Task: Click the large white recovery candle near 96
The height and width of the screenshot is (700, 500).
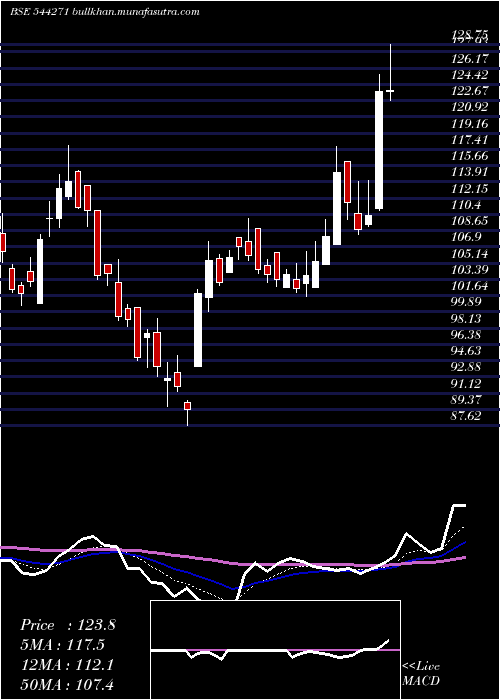Action: click(197, 330)
